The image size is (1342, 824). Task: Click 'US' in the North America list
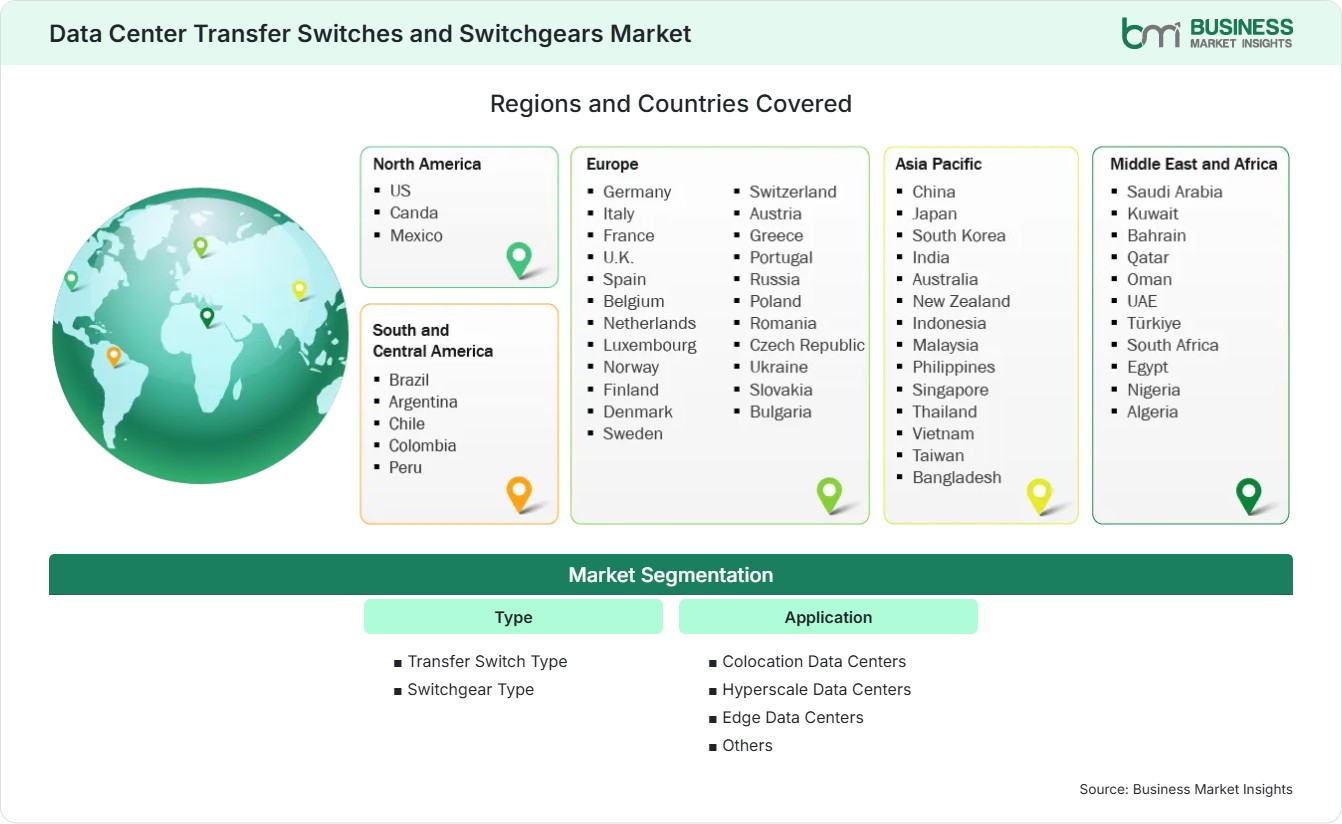click(x=400, y=190)
